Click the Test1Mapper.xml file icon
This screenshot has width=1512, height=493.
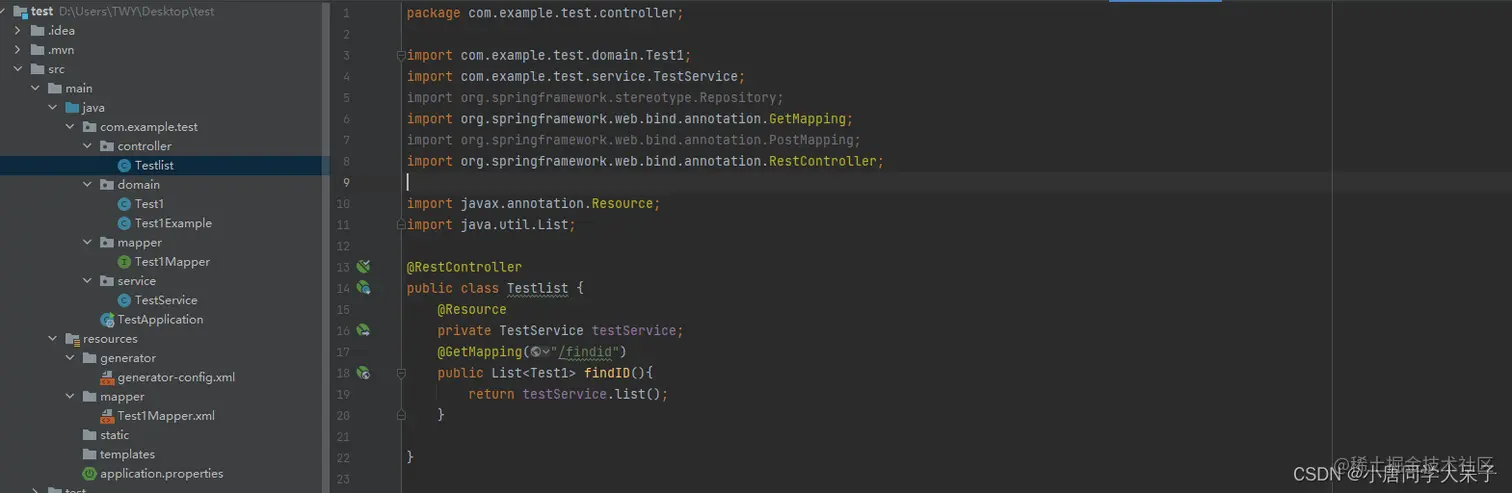coord(107,416)
